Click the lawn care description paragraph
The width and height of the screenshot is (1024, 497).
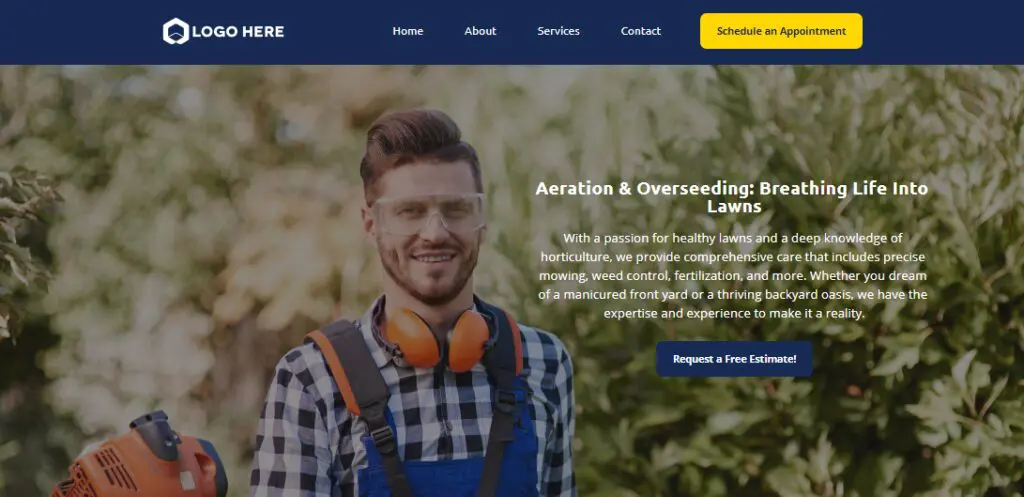point(733,276)
